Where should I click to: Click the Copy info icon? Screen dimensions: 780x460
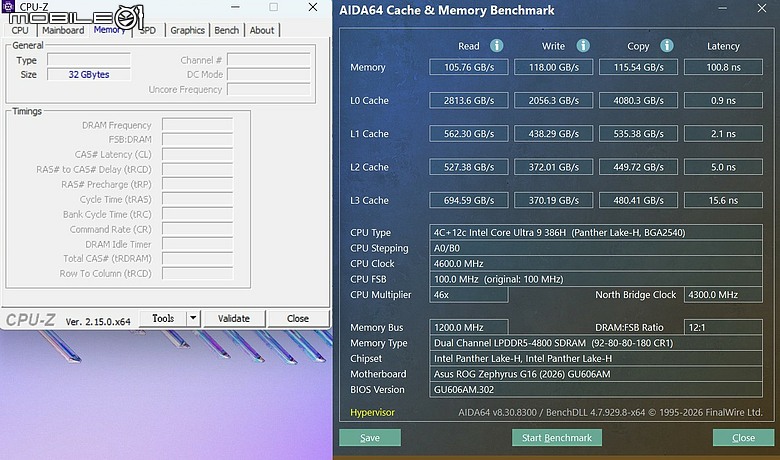point(667,46)
